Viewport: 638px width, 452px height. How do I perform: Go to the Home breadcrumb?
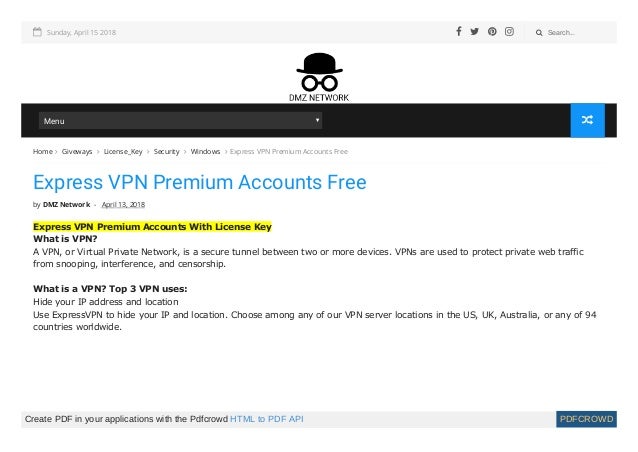[x=42, y=151]
